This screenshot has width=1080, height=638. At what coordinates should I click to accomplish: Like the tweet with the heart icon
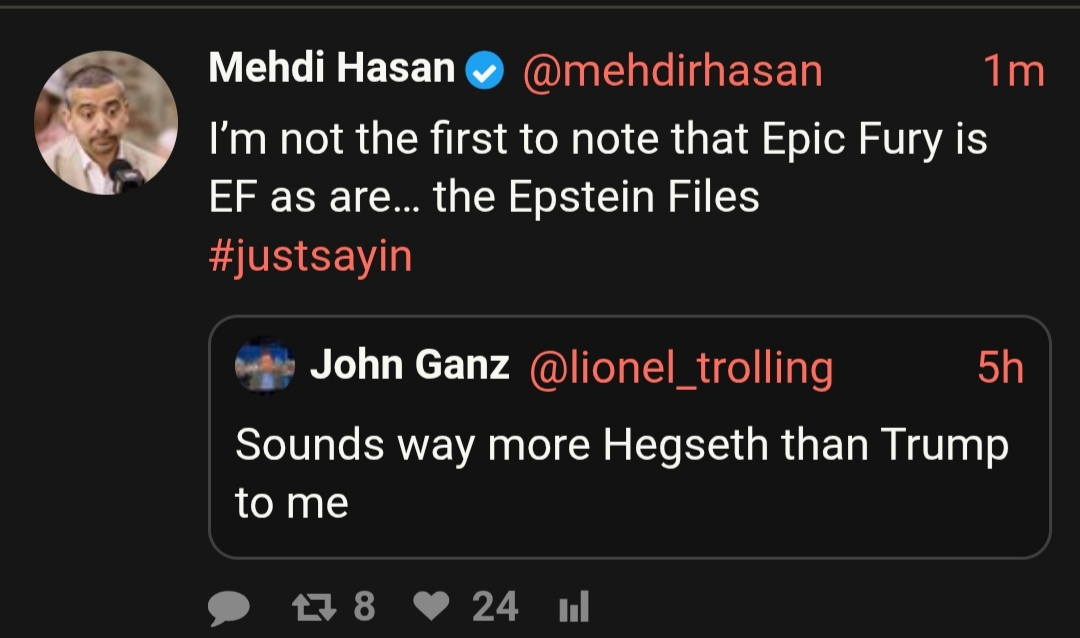(x=432, y=606)
